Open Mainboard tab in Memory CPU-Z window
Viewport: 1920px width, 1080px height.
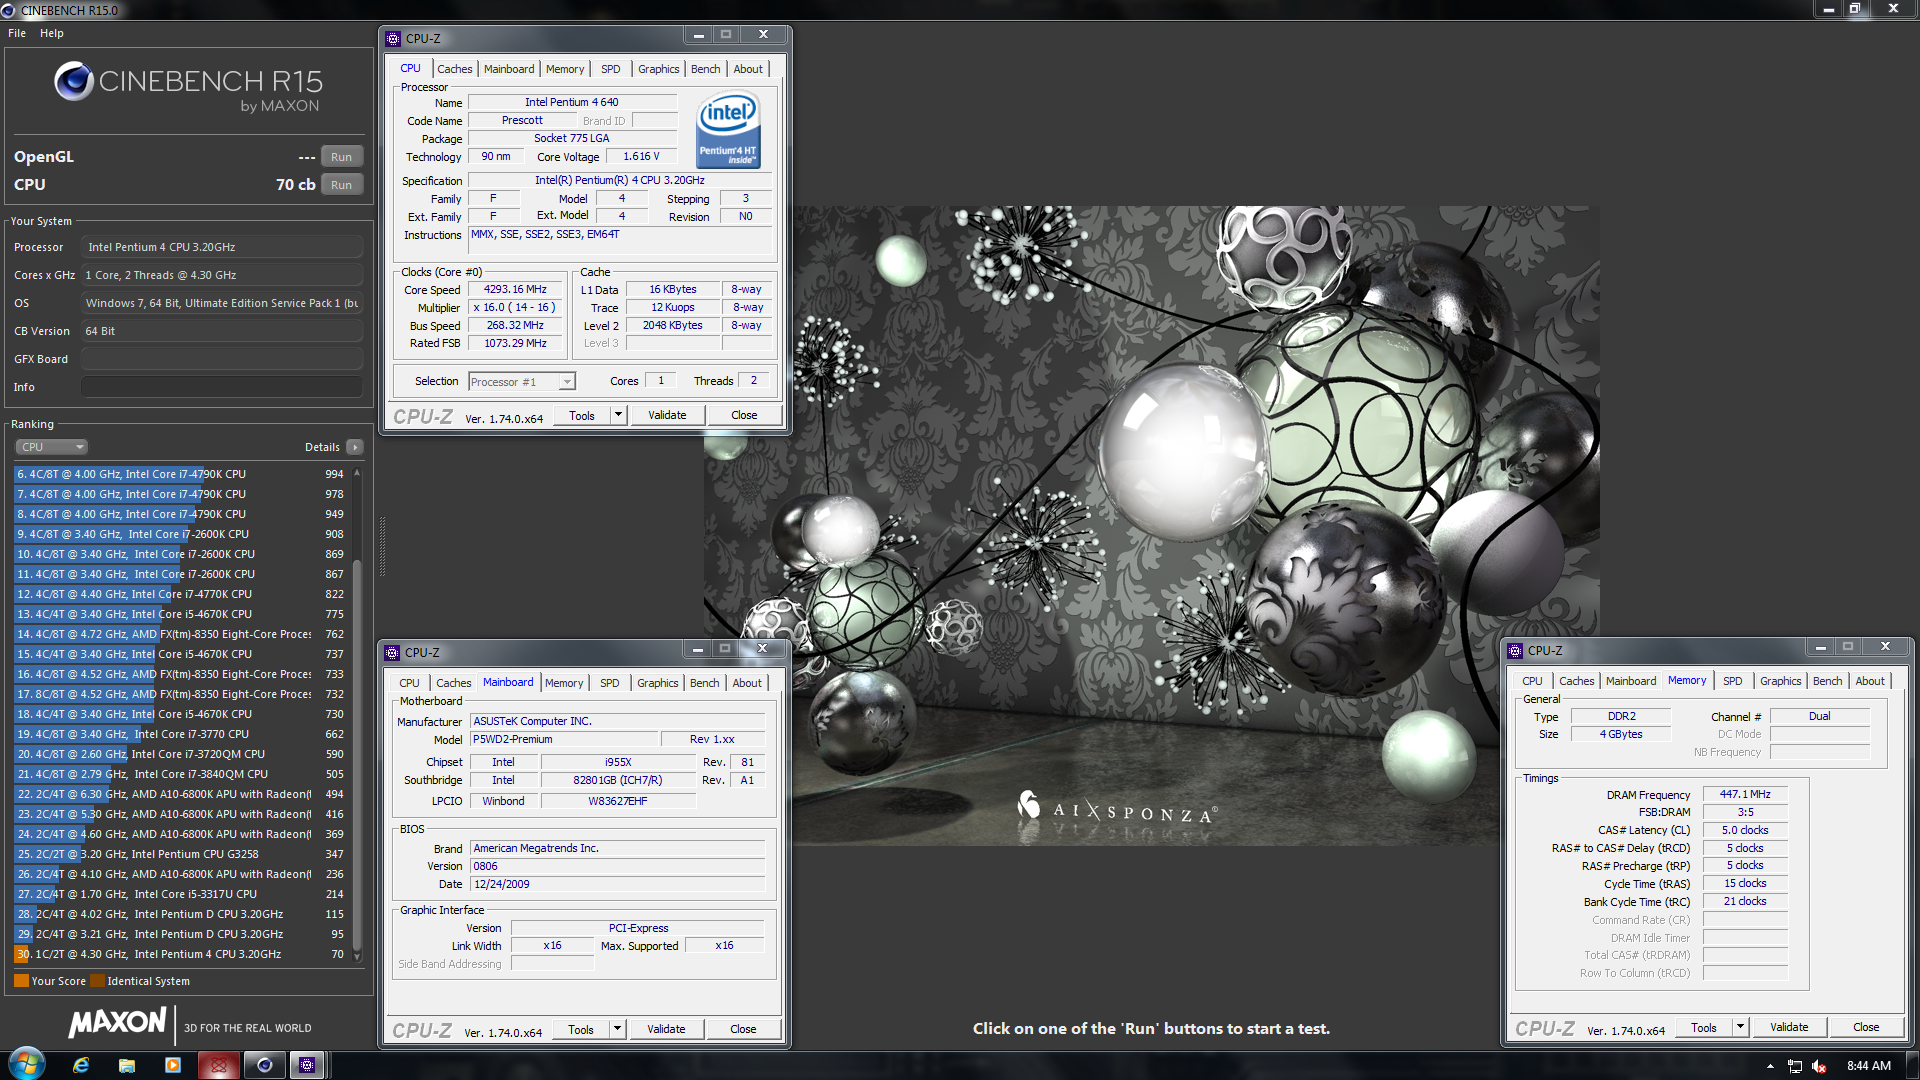(1631, 681)
